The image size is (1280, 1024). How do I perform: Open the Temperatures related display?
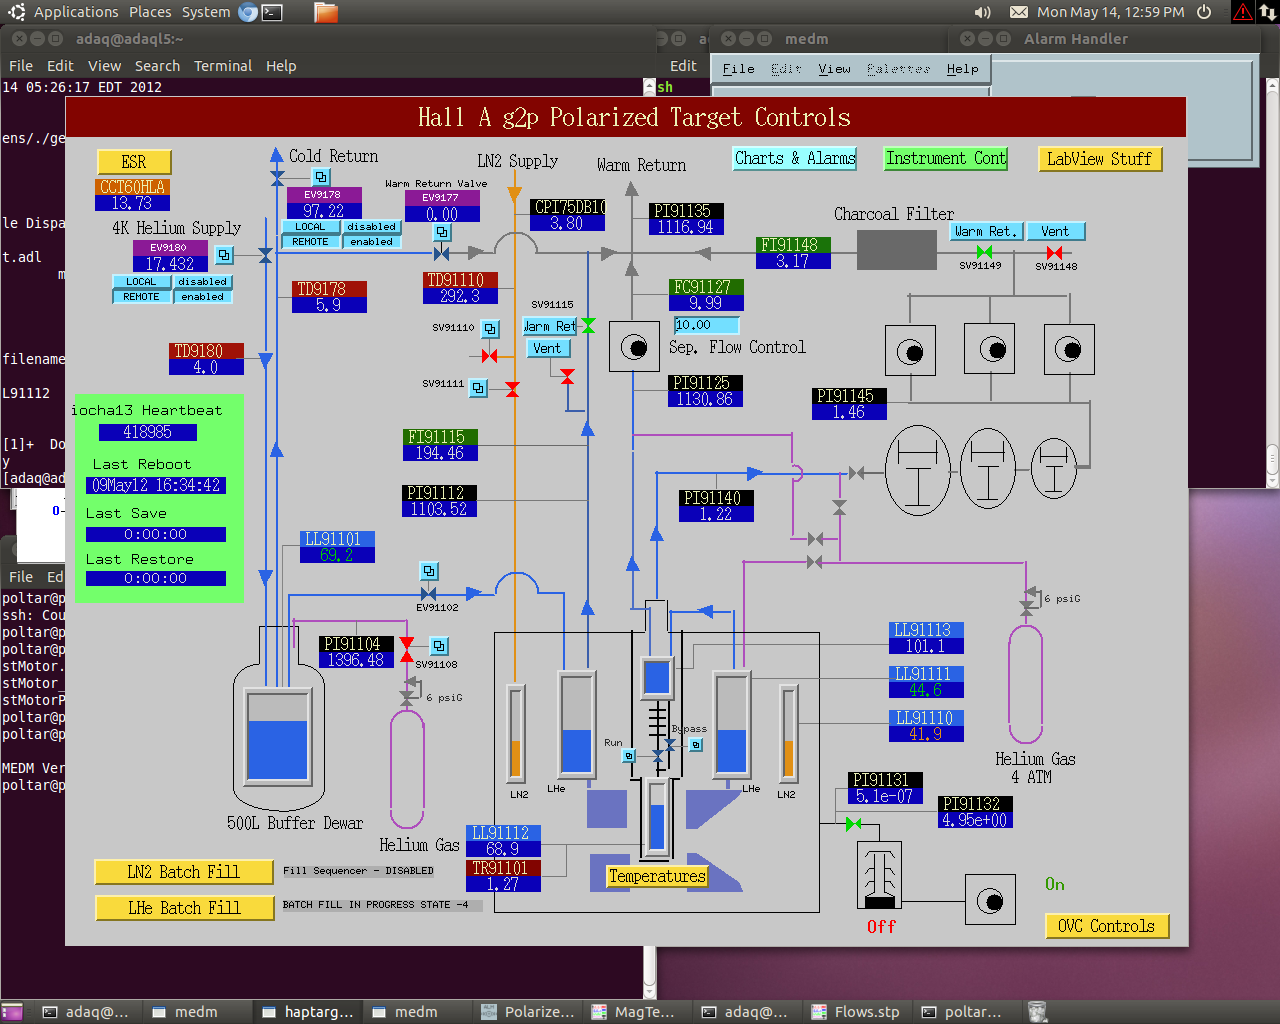coord(657,876)
